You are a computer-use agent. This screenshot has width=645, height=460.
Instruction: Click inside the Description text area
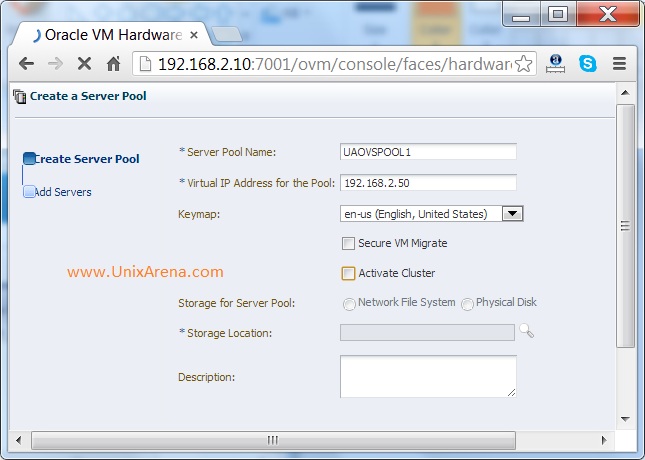click(x=428, y=376)
